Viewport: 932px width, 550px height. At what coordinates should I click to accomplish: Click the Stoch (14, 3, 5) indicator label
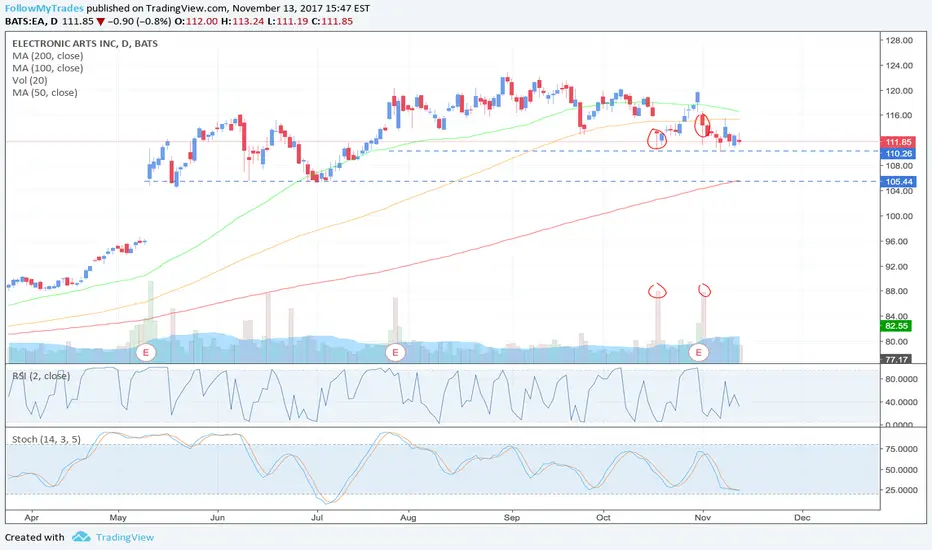coord(46,439)
